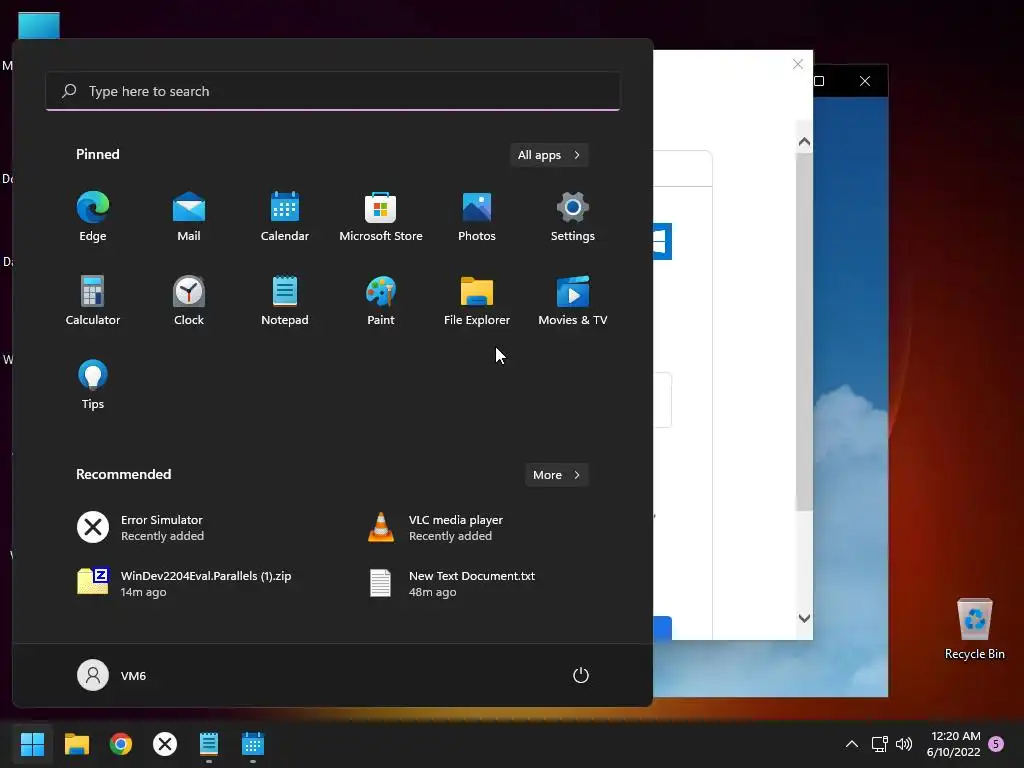Show hidden icons in system tray
Image resolution: width=1024 pixels, height=768 pixels.
pos(852,744)
